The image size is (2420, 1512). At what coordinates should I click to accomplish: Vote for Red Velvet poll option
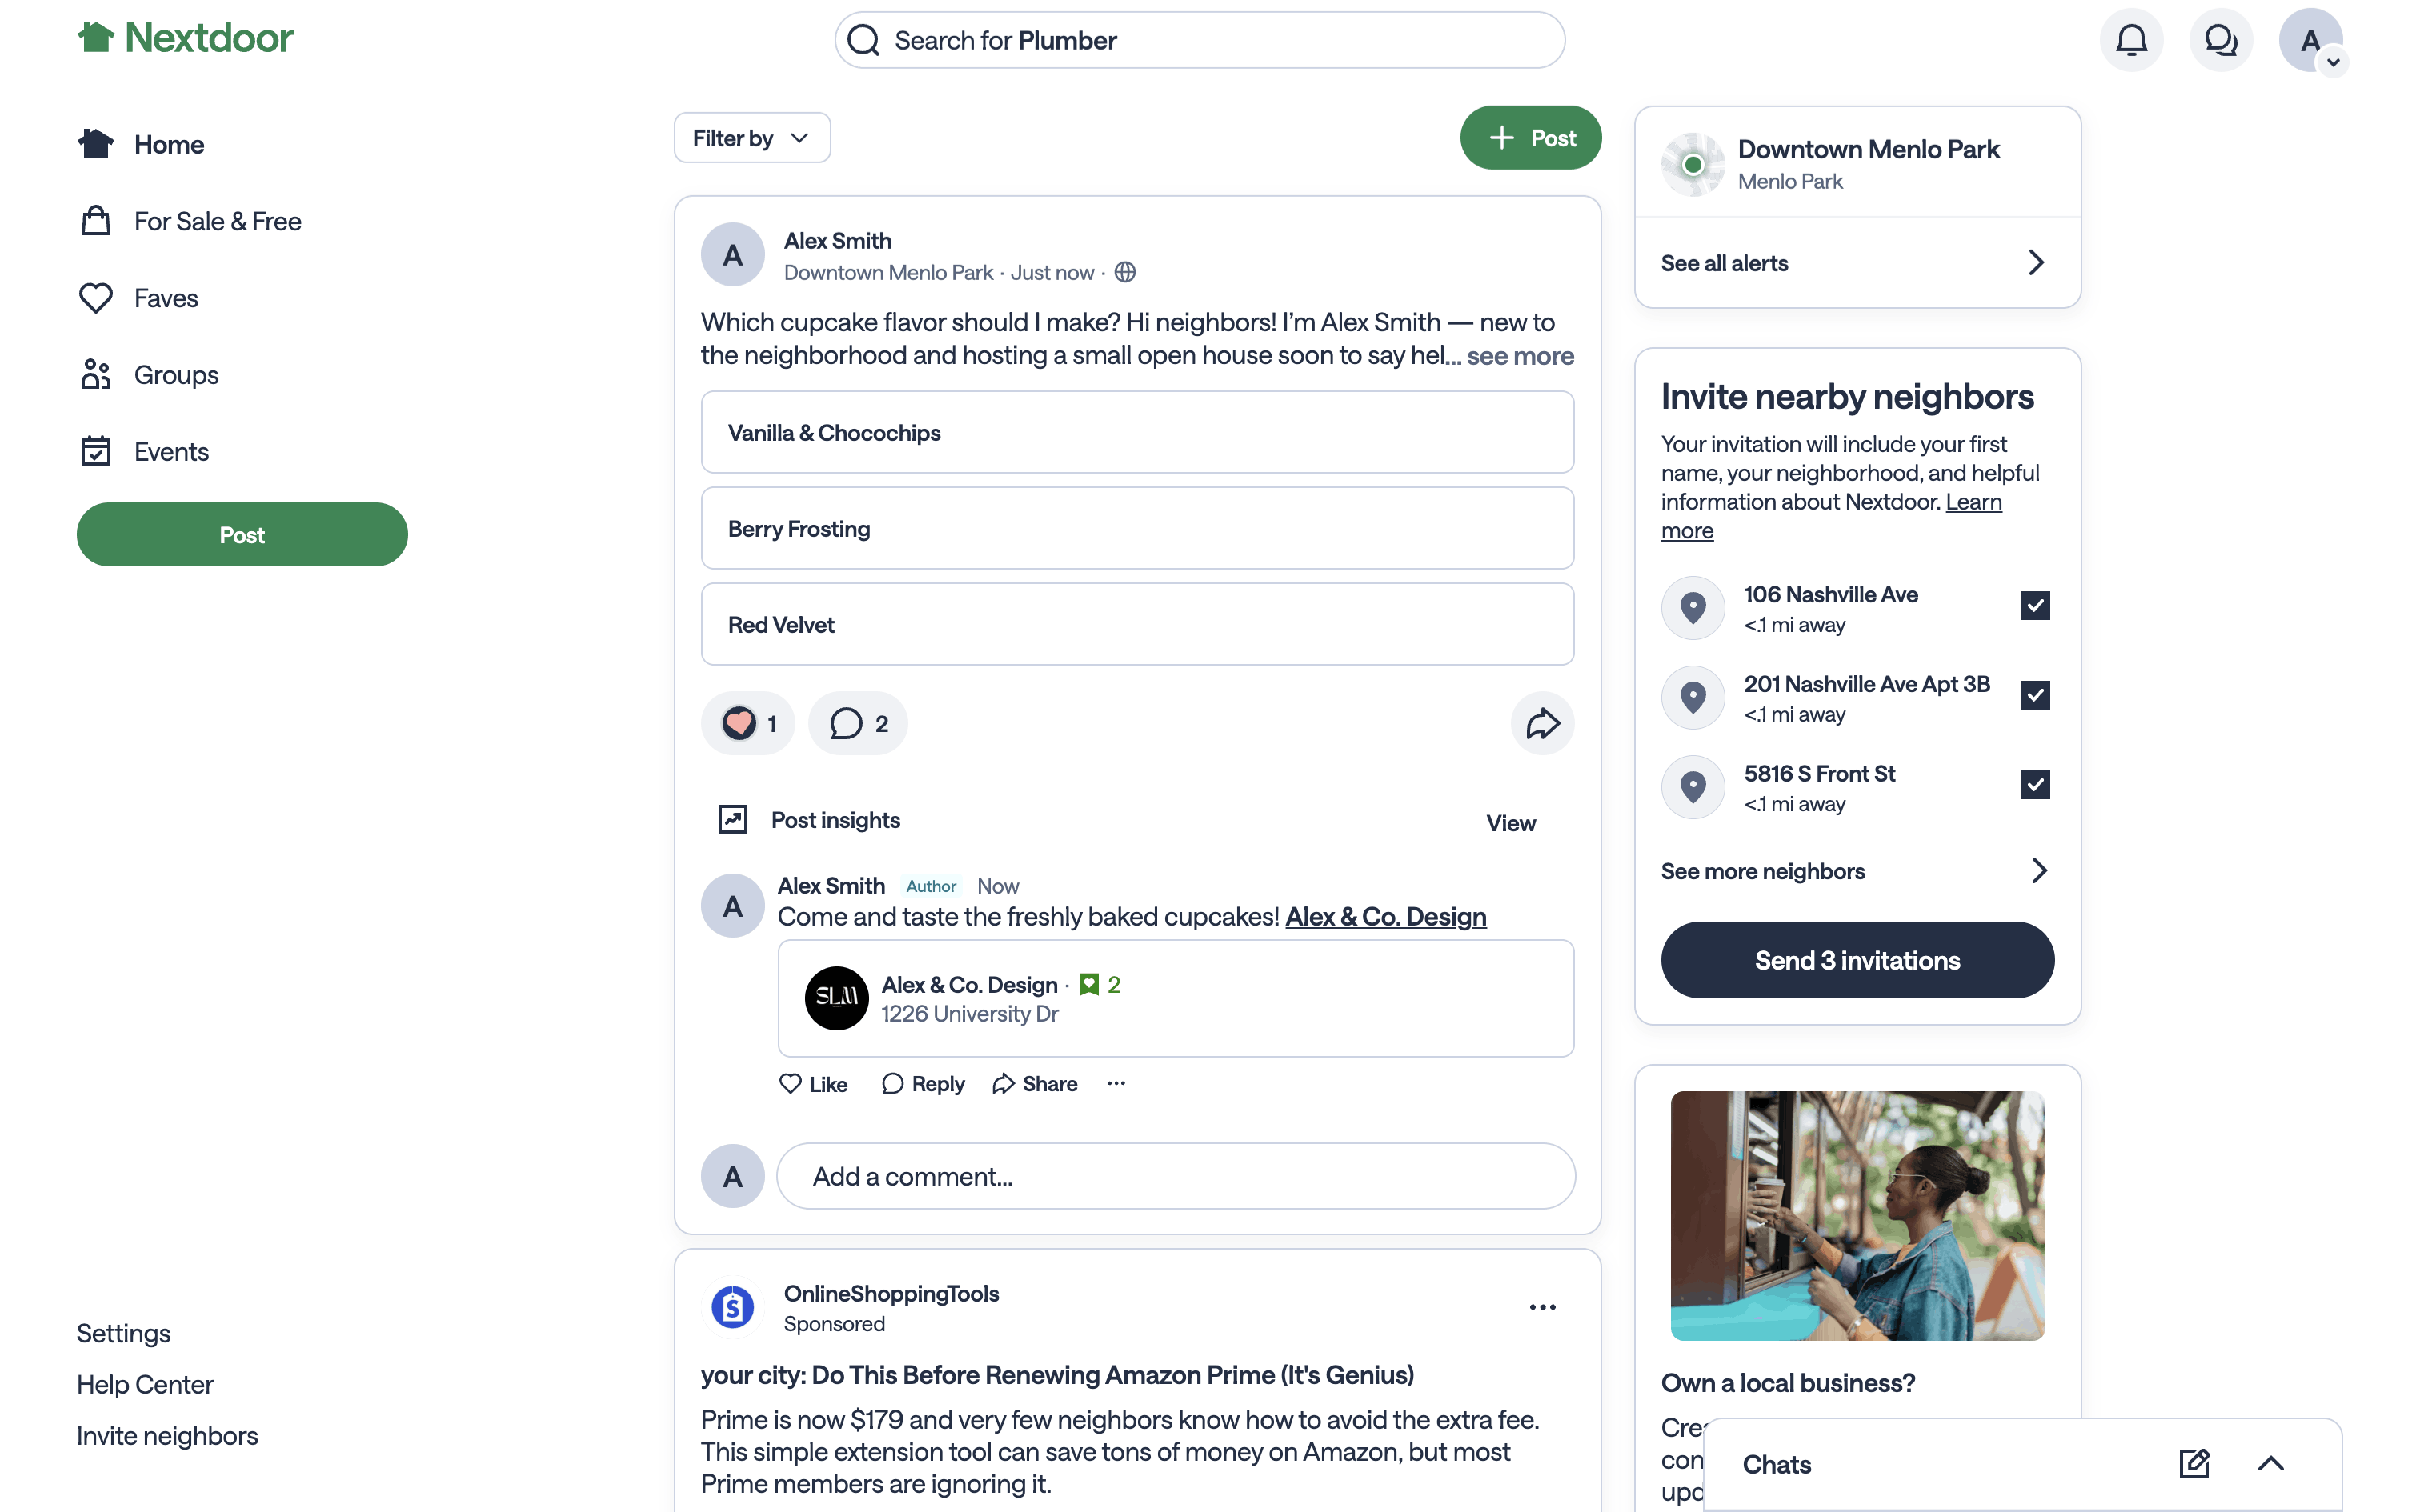(1137, 625)
